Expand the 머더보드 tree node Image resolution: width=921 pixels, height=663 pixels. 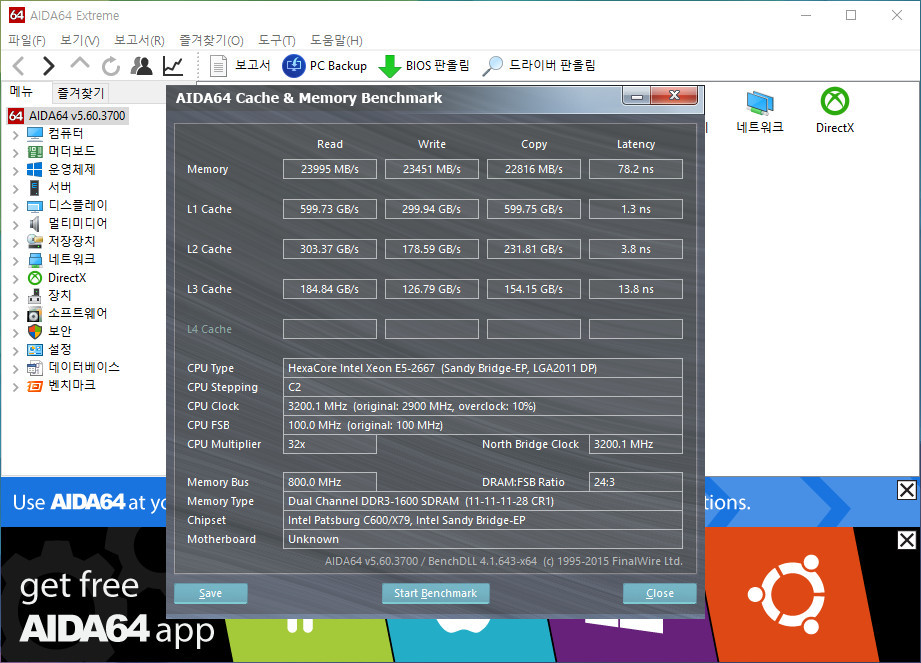(x=16, y=153)
